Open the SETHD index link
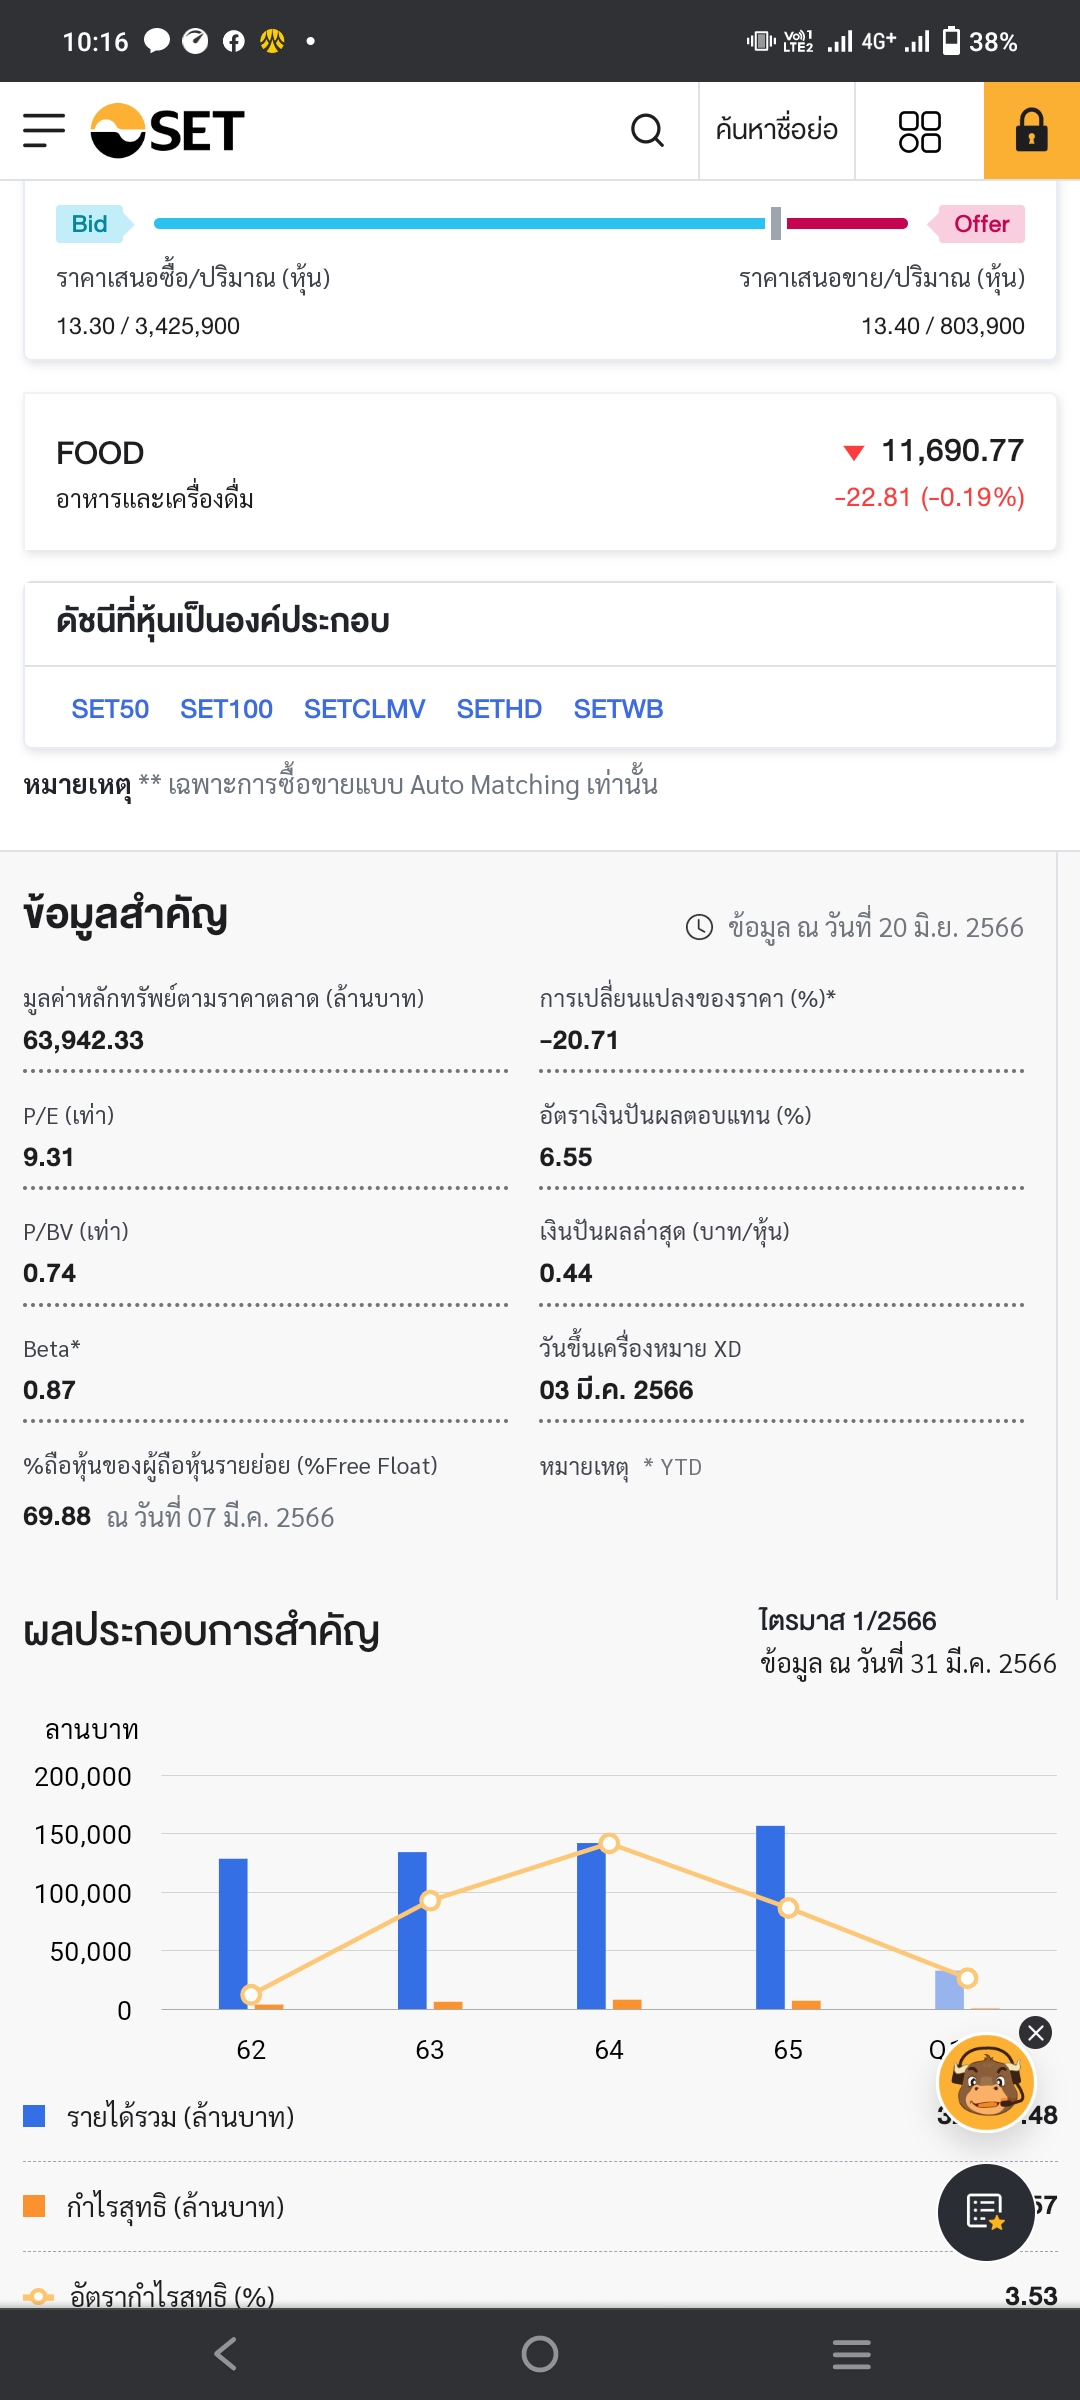 point(499,709)
